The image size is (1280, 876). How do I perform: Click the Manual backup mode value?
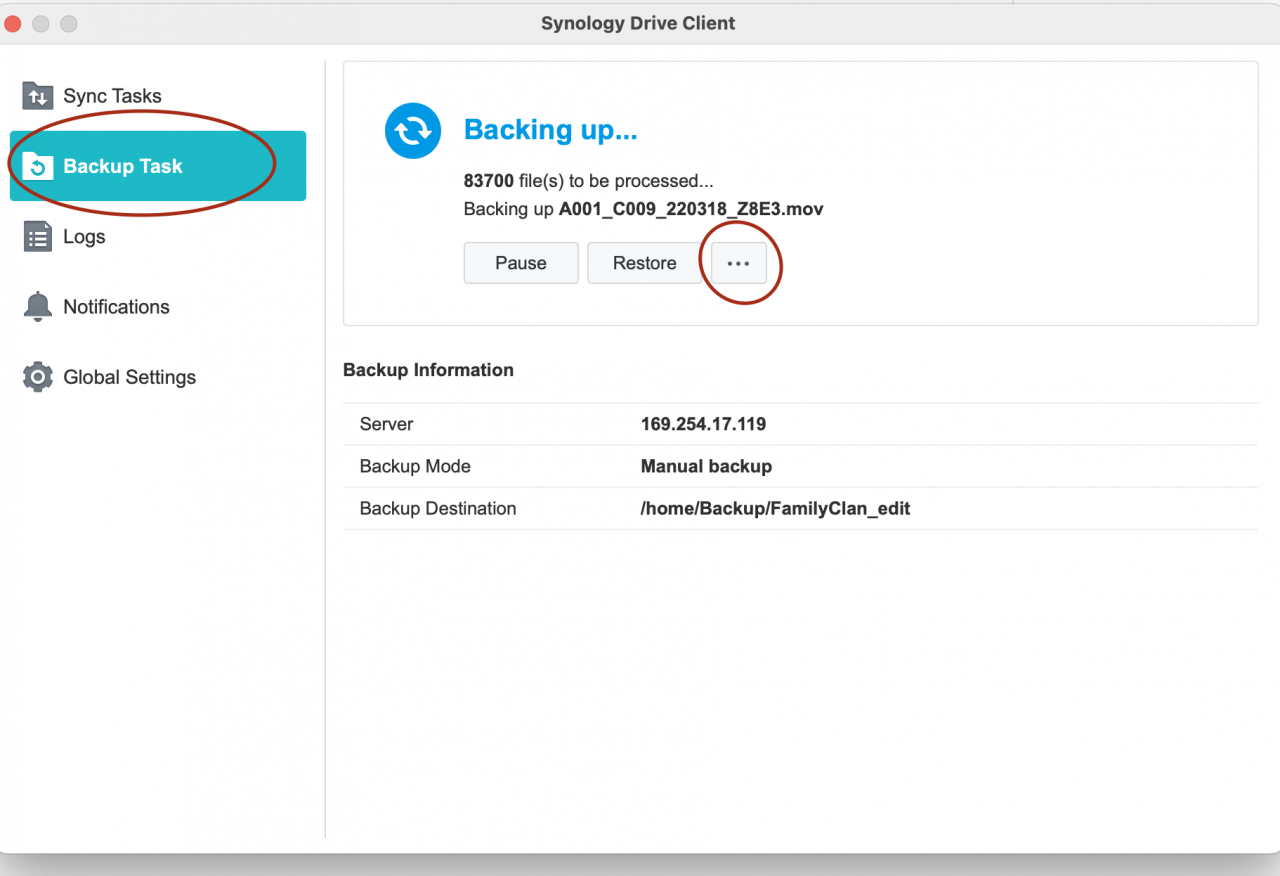(706, 466)
